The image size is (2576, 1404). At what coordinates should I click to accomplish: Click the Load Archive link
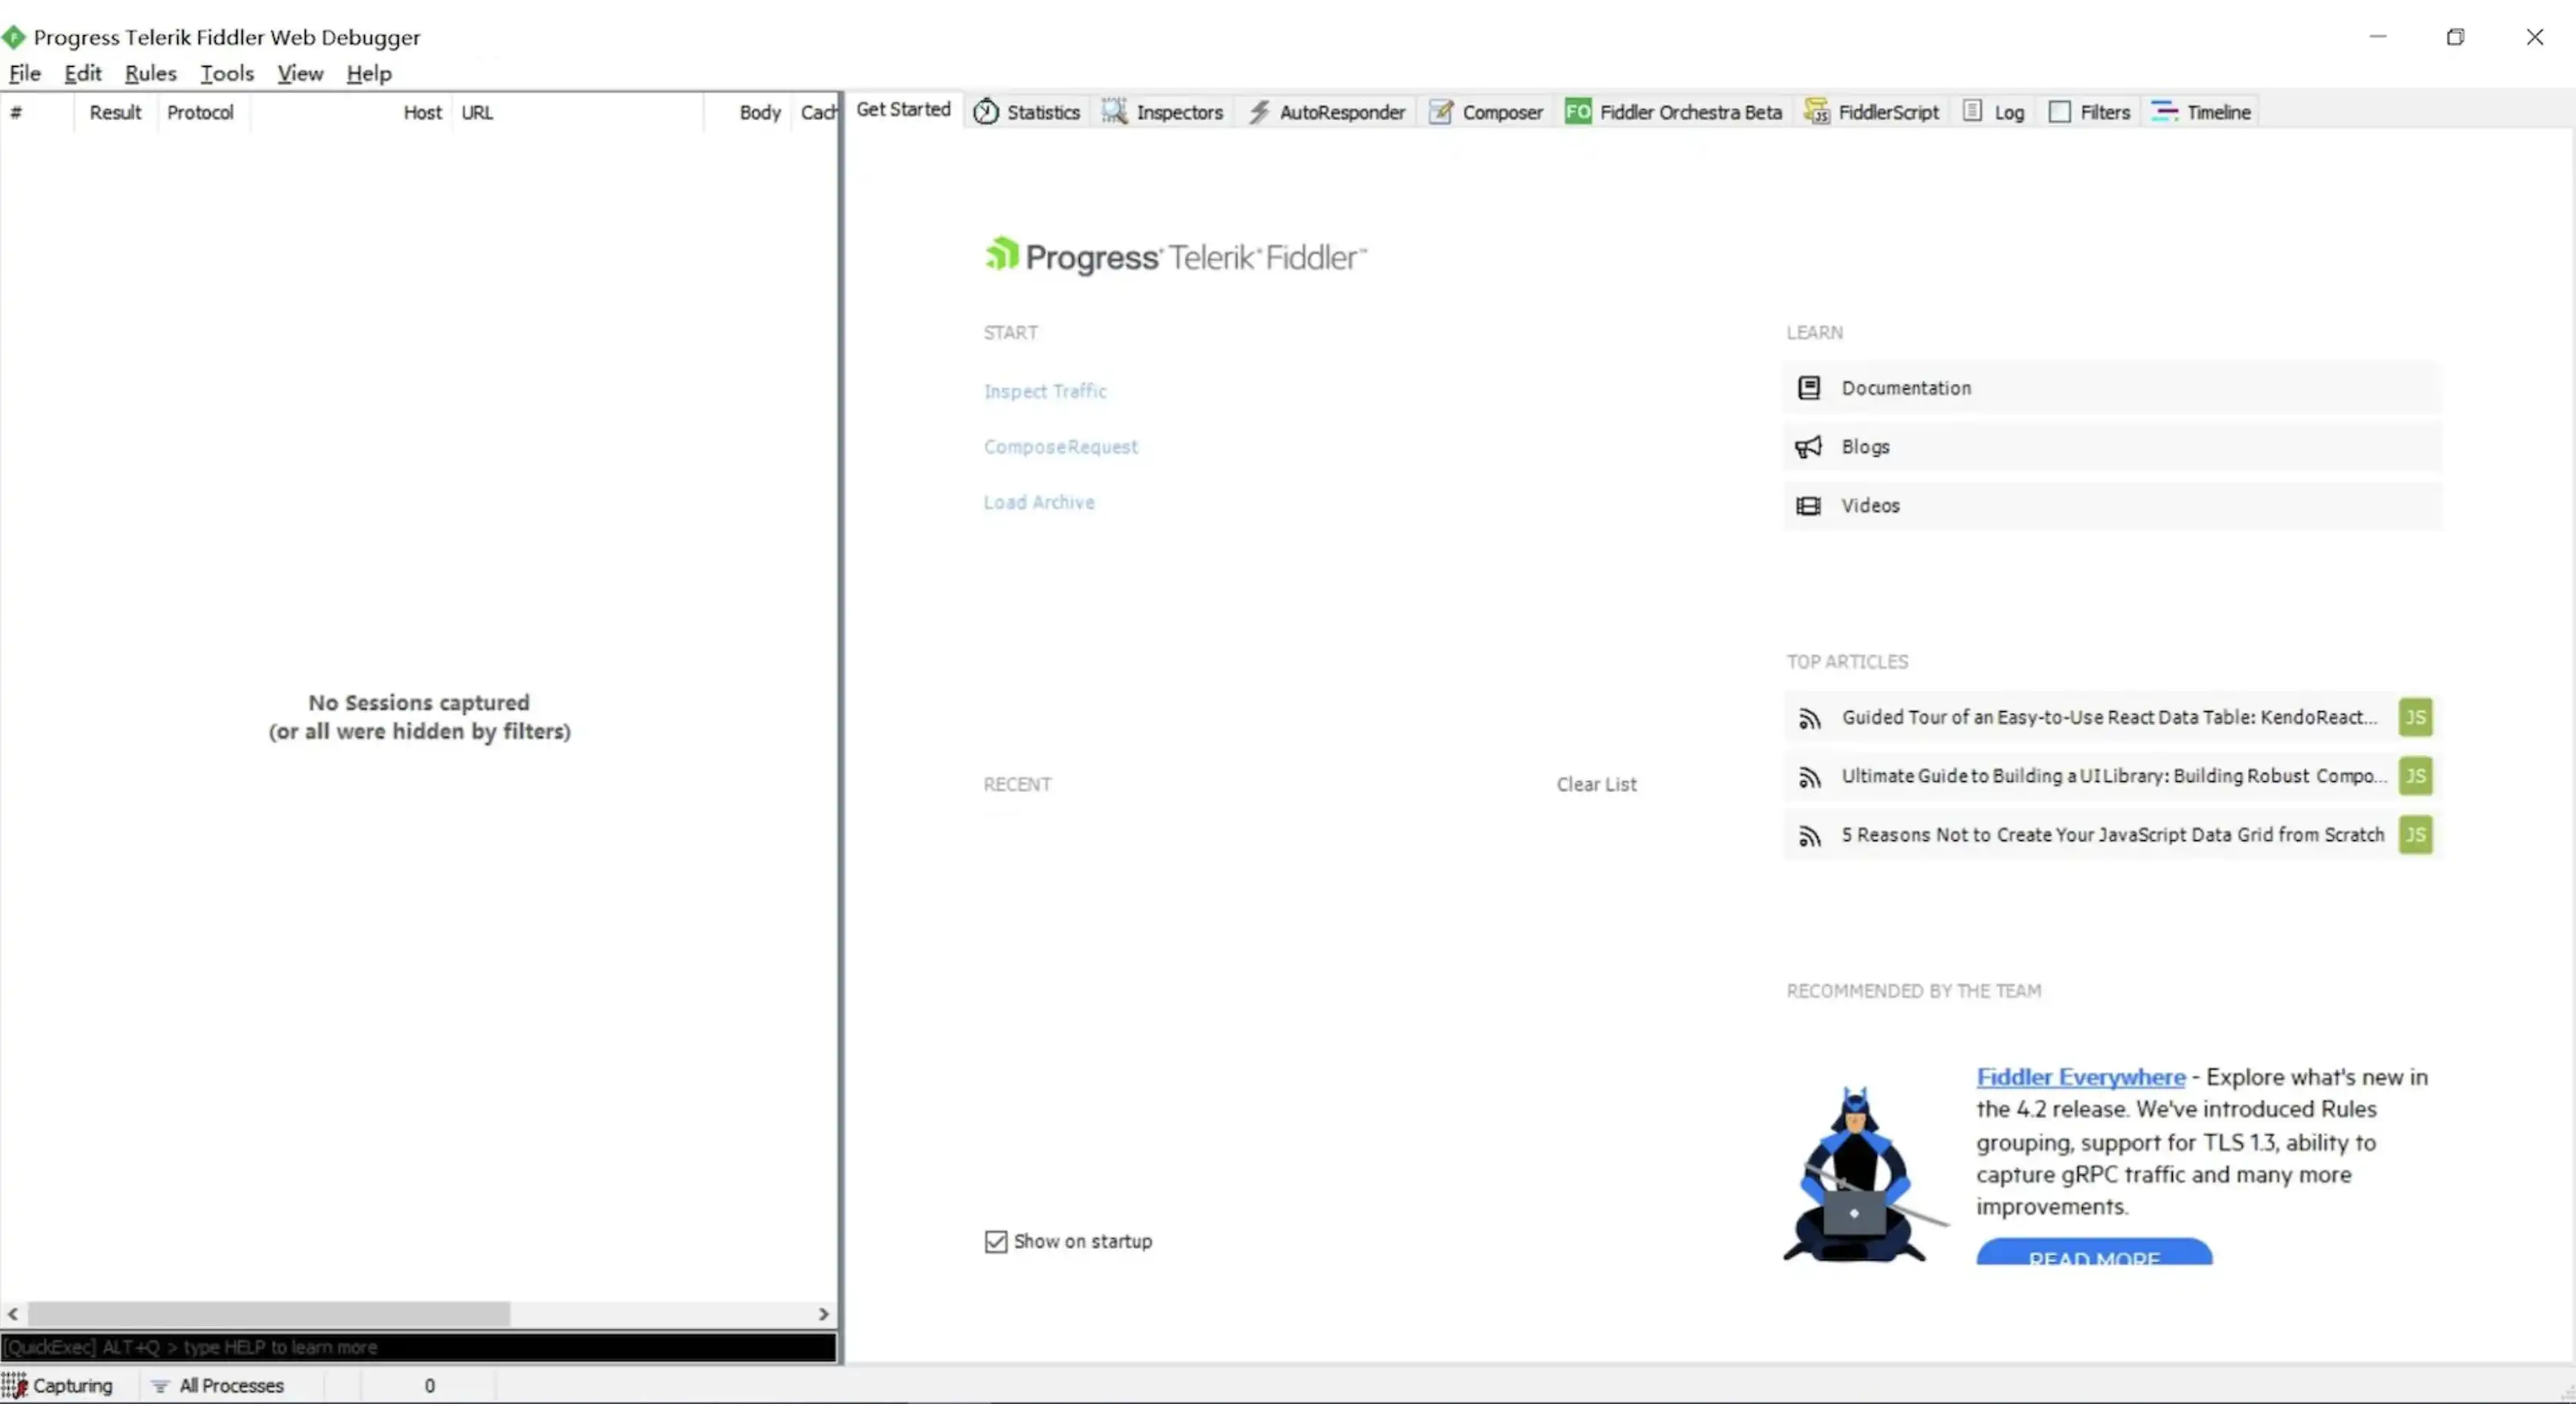pyautogui.click(x=1039, y=502)
